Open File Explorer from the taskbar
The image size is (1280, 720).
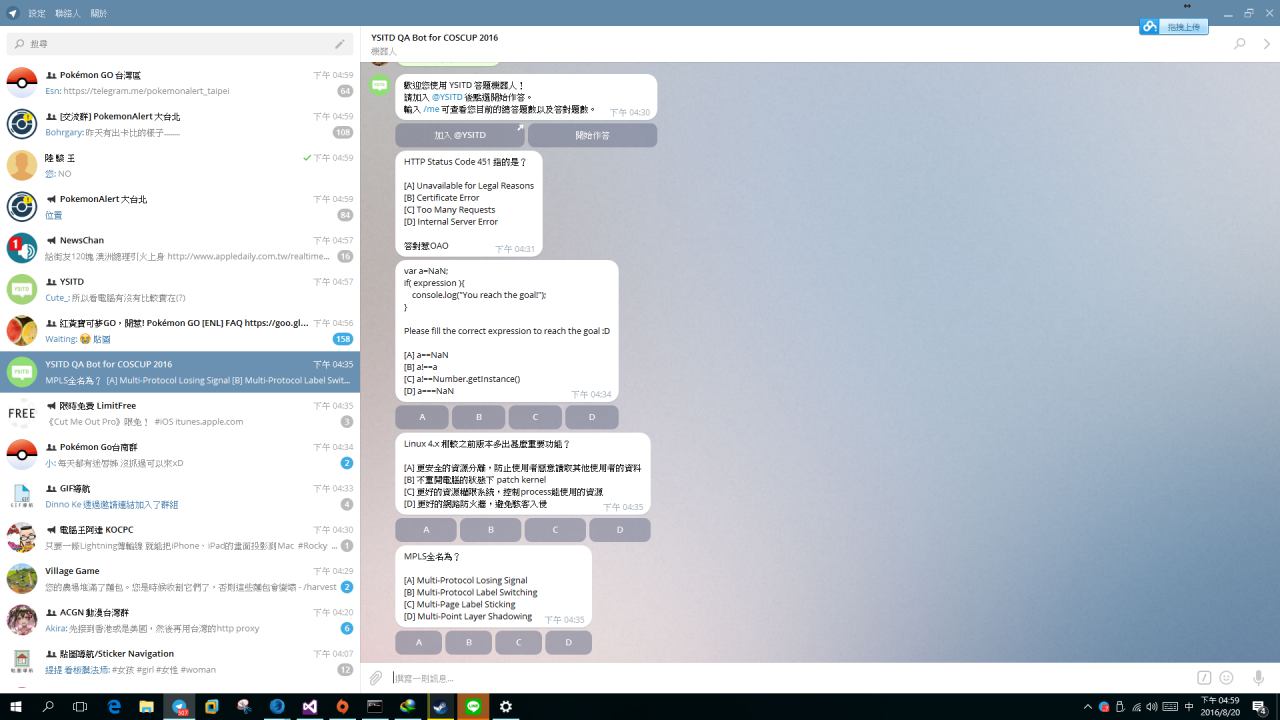point(146,706)
